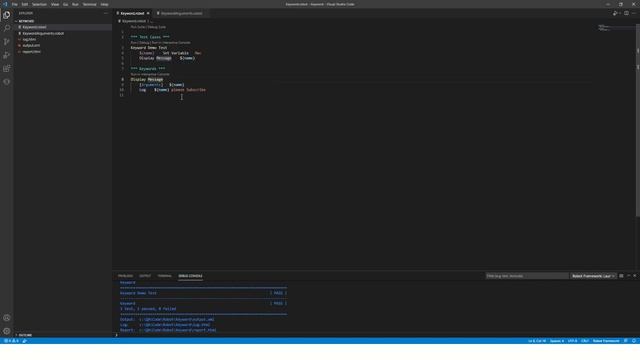The image size is (640, 360).
Task: Click the VS Code logo in title bar
Action: pyautogui.click(x=5, y=4)
